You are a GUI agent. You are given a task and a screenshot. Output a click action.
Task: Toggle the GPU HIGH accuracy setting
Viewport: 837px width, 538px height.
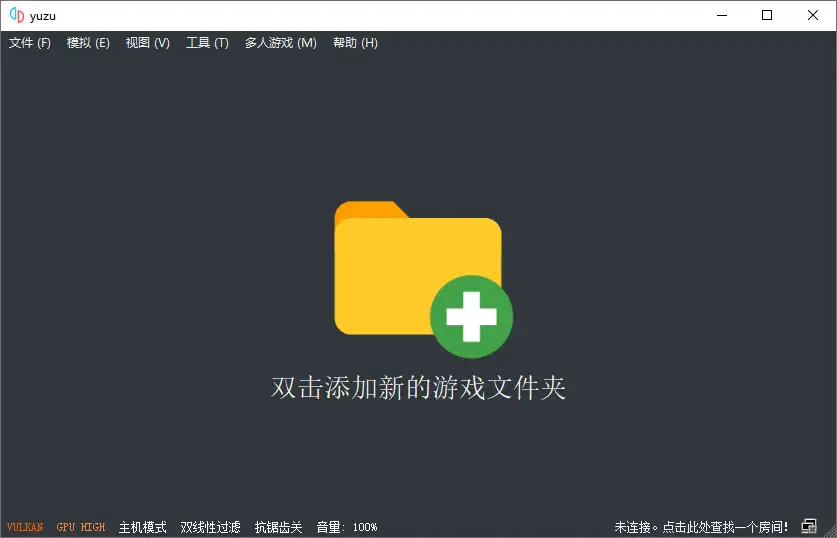point(81,527)
